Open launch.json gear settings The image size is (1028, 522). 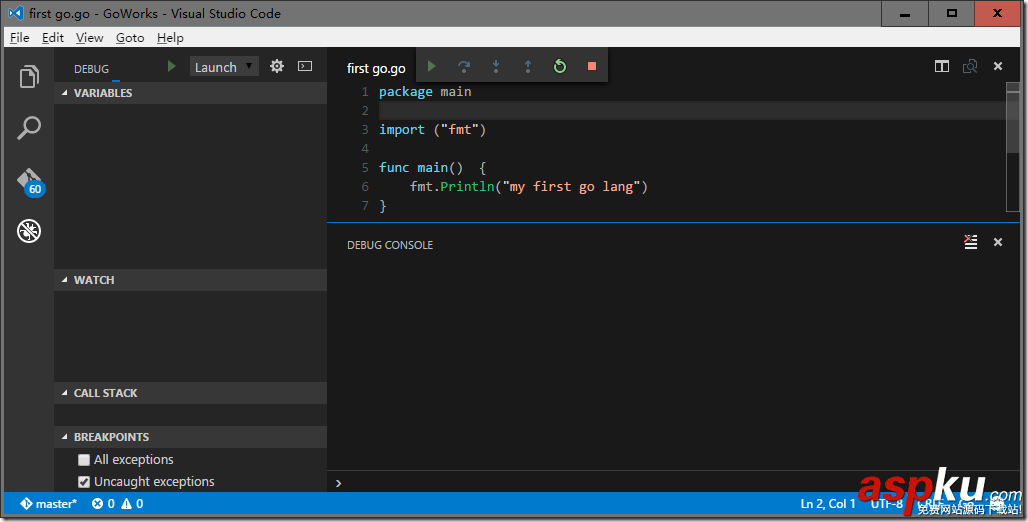point(277,66)
